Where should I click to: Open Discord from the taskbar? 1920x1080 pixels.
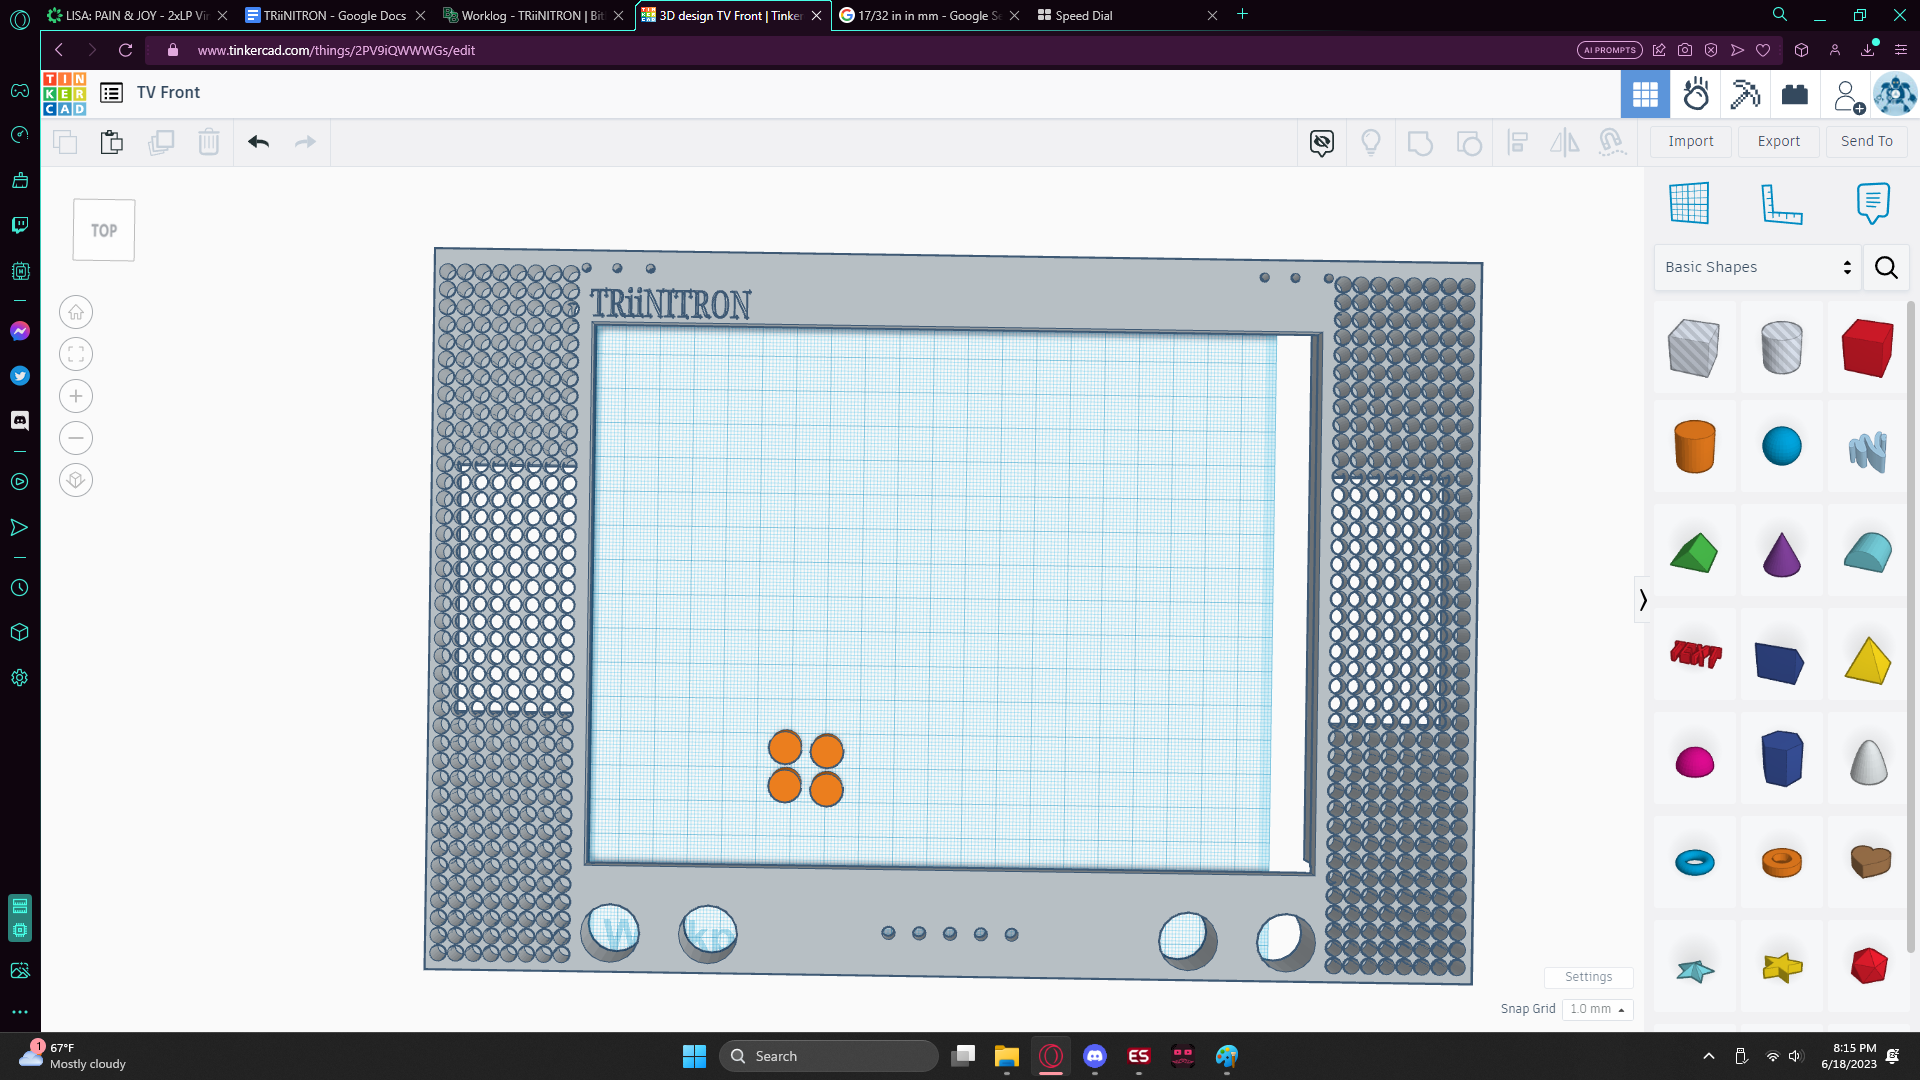(x=1095, y=1056)
